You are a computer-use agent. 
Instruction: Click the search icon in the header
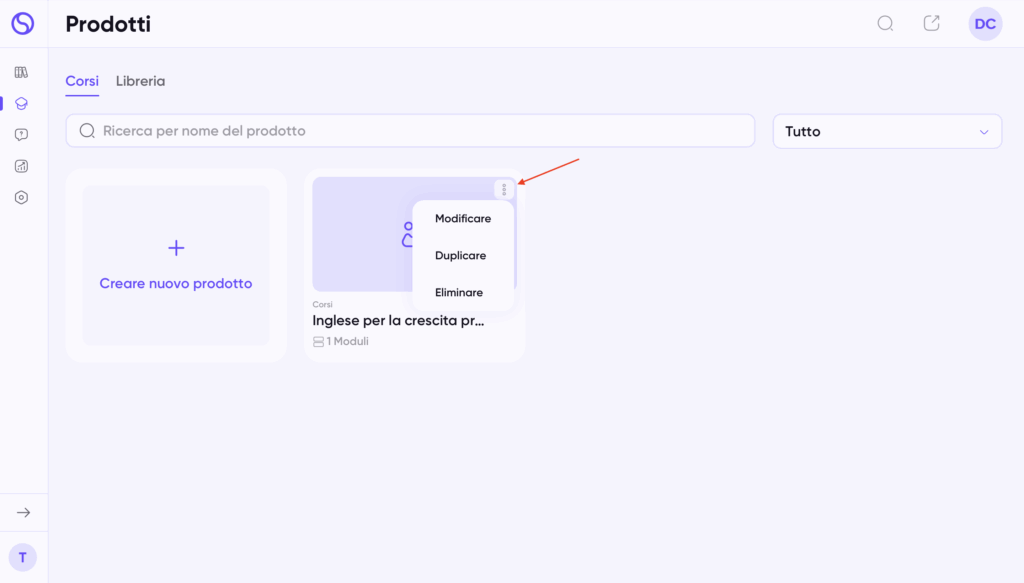(885, 23)
